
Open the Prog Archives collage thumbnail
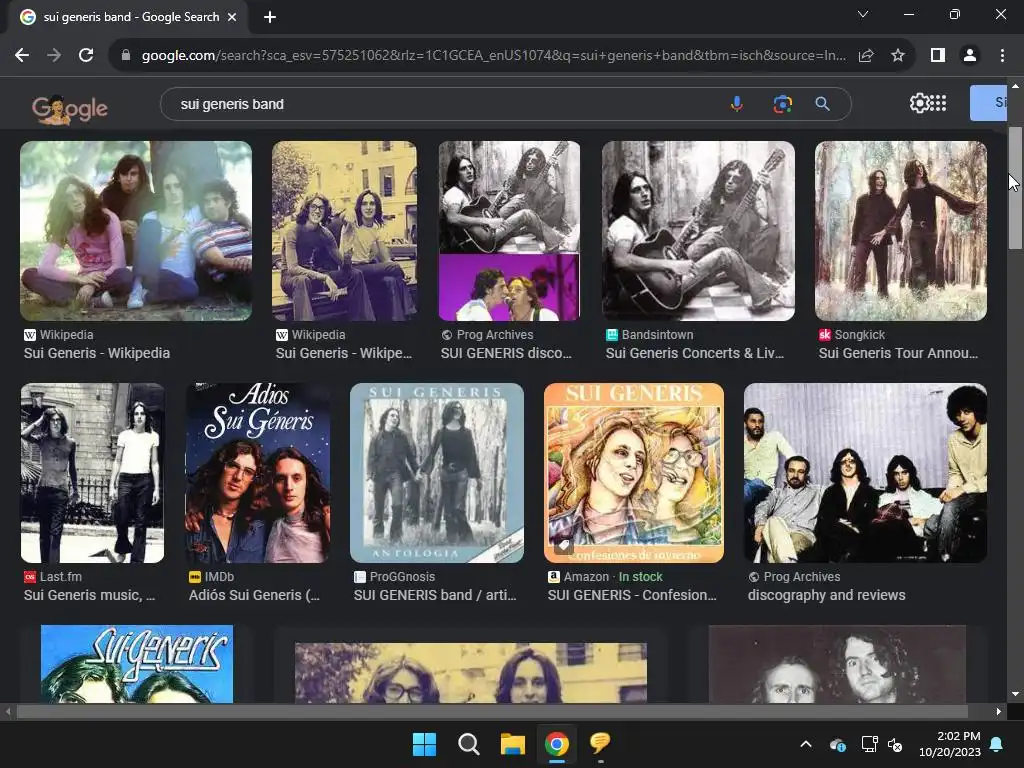pyautogui.click(x=509, y=231)
